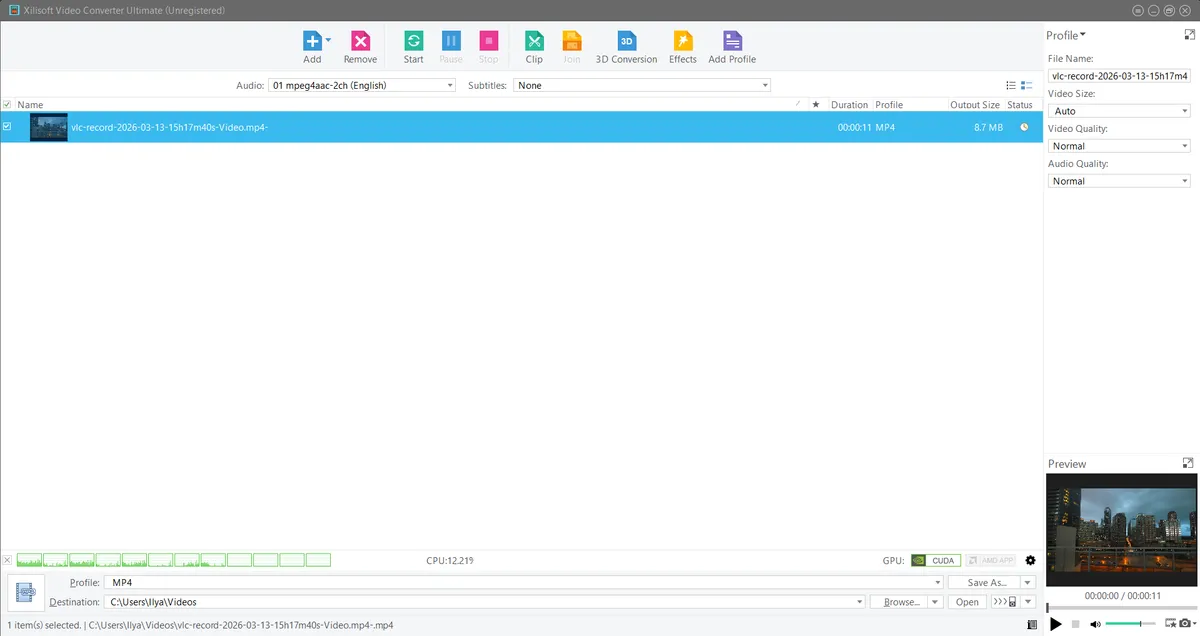Expand the Video Quality dropdown
Screen dimensions: 1200x636
(x=1118, y=146)
